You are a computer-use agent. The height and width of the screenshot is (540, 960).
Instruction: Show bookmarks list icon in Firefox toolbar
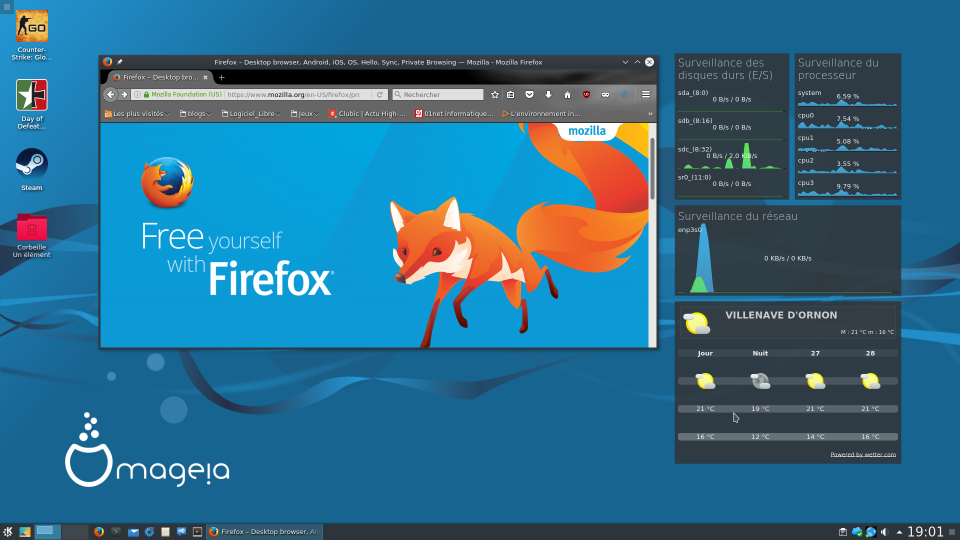point(511,94)
